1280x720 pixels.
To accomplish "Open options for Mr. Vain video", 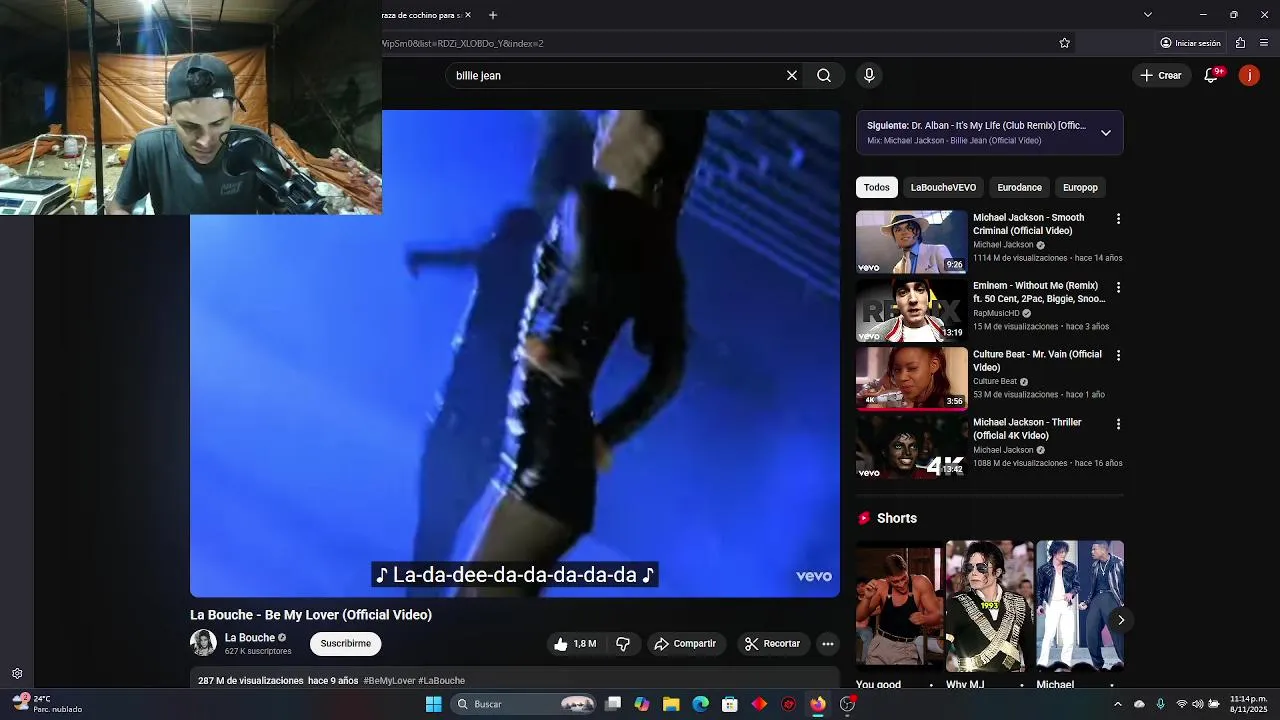I will pos(1118,355).
